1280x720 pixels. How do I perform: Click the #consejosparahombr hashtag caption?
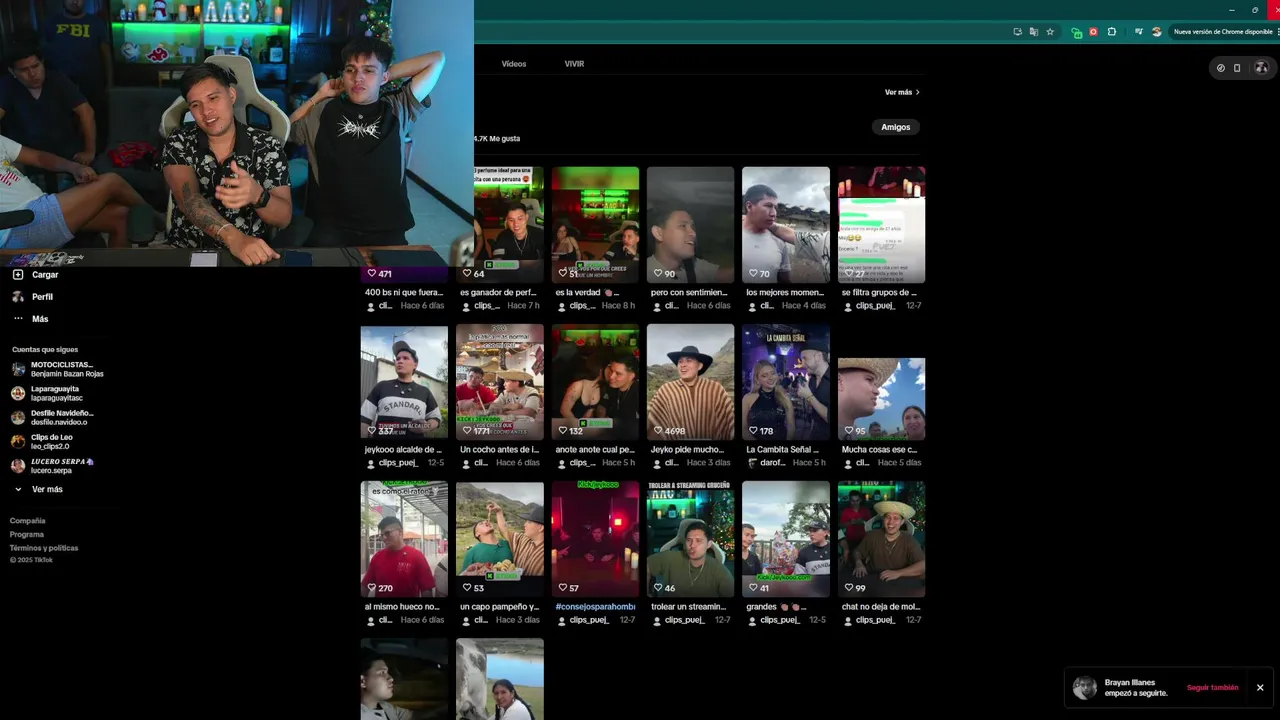595,607
